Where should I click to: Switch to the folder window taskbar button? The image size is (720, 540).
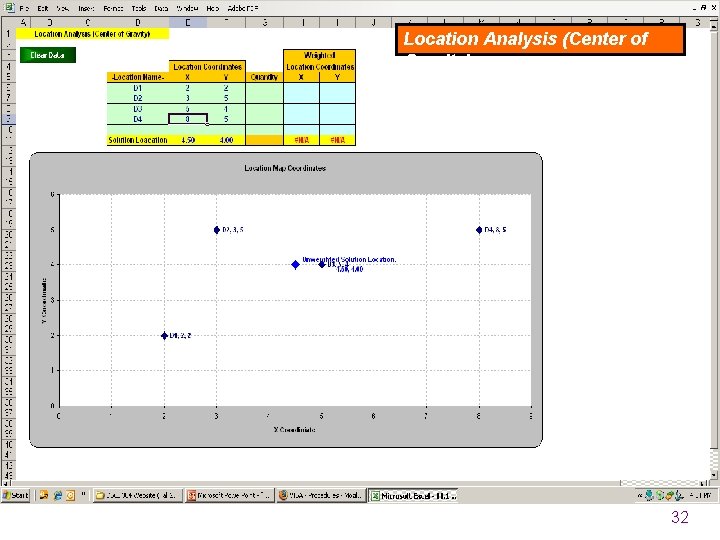click(138, 495)
